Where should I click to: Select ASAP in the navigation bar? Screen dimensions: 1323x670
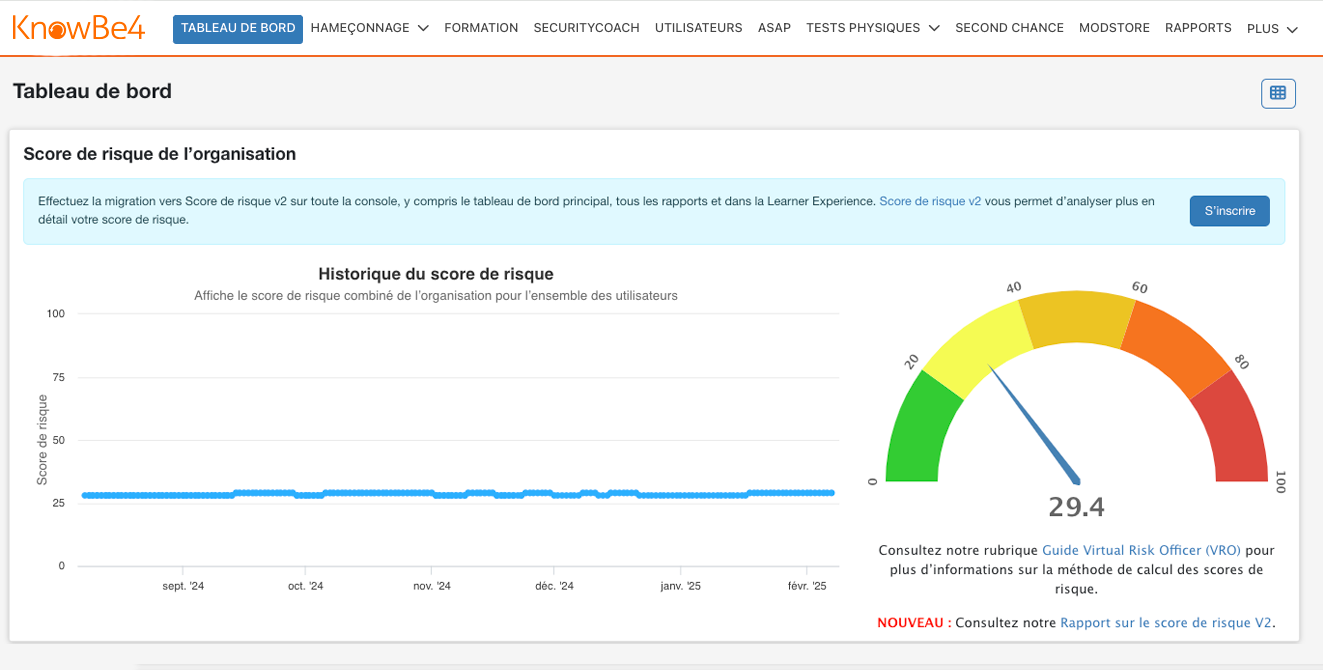point(774,28)
